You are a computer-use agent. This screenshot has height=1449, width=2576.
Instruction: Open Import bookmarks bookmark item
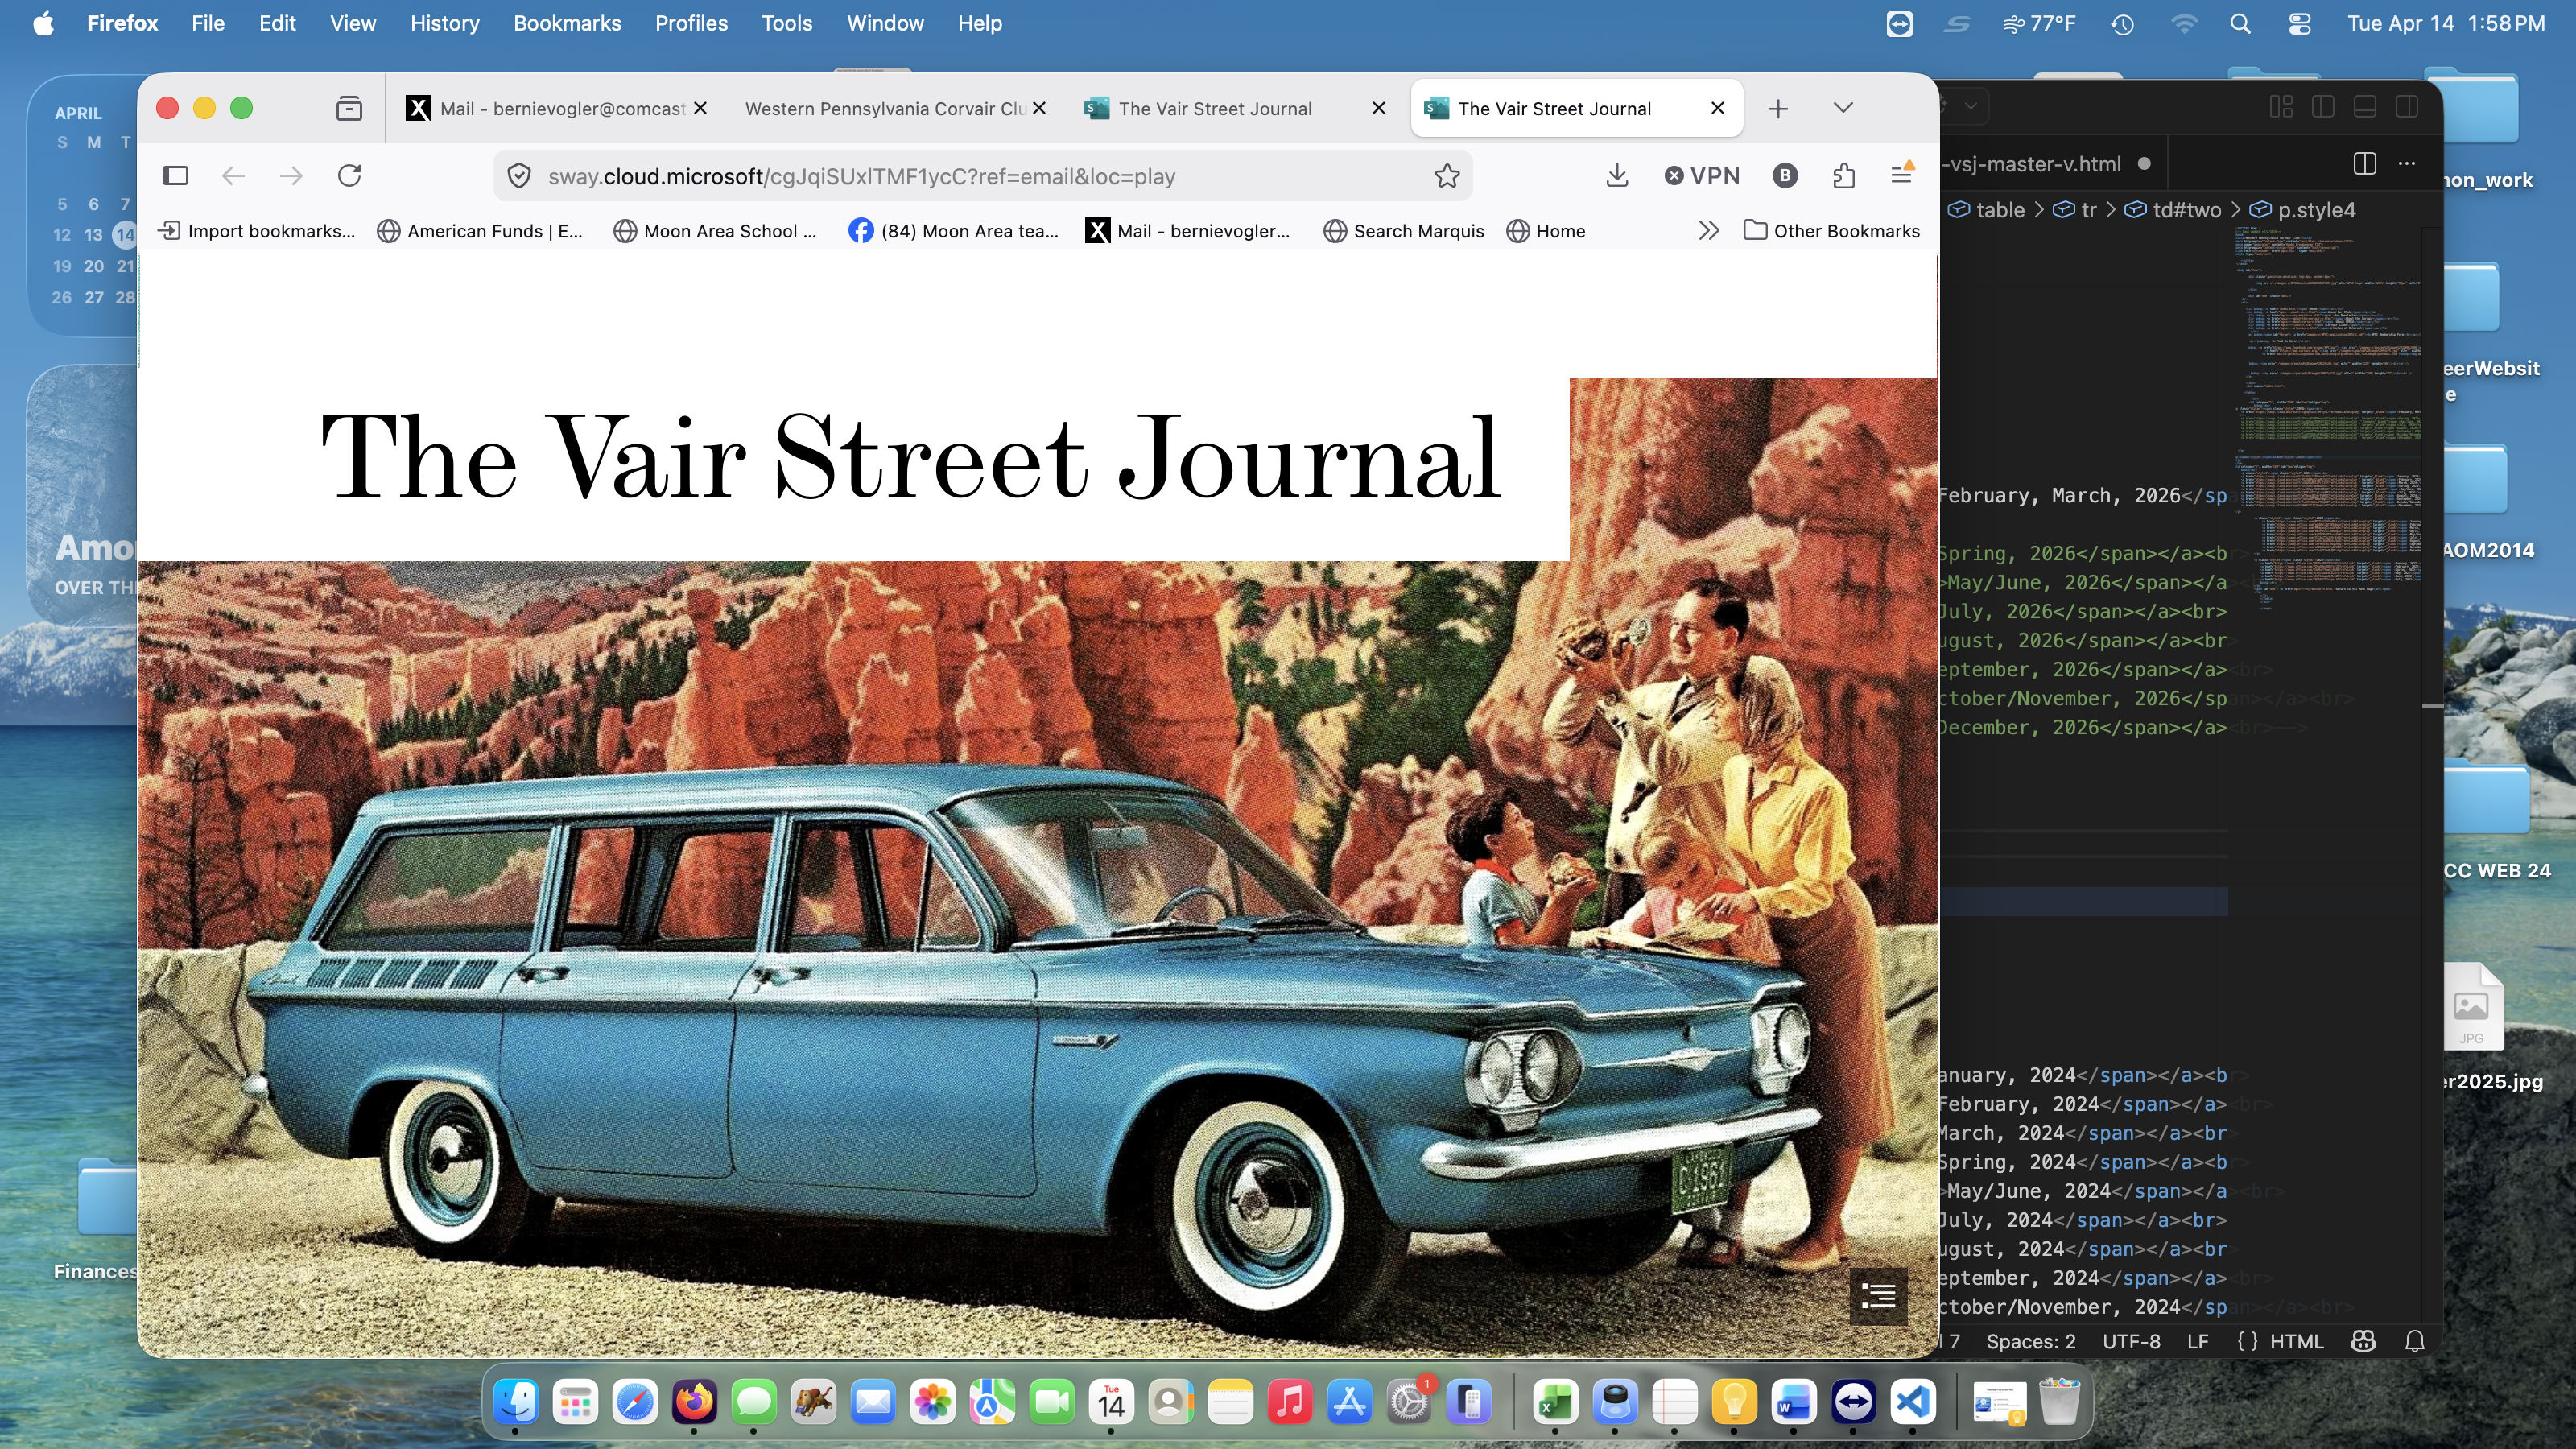(257, 231)
